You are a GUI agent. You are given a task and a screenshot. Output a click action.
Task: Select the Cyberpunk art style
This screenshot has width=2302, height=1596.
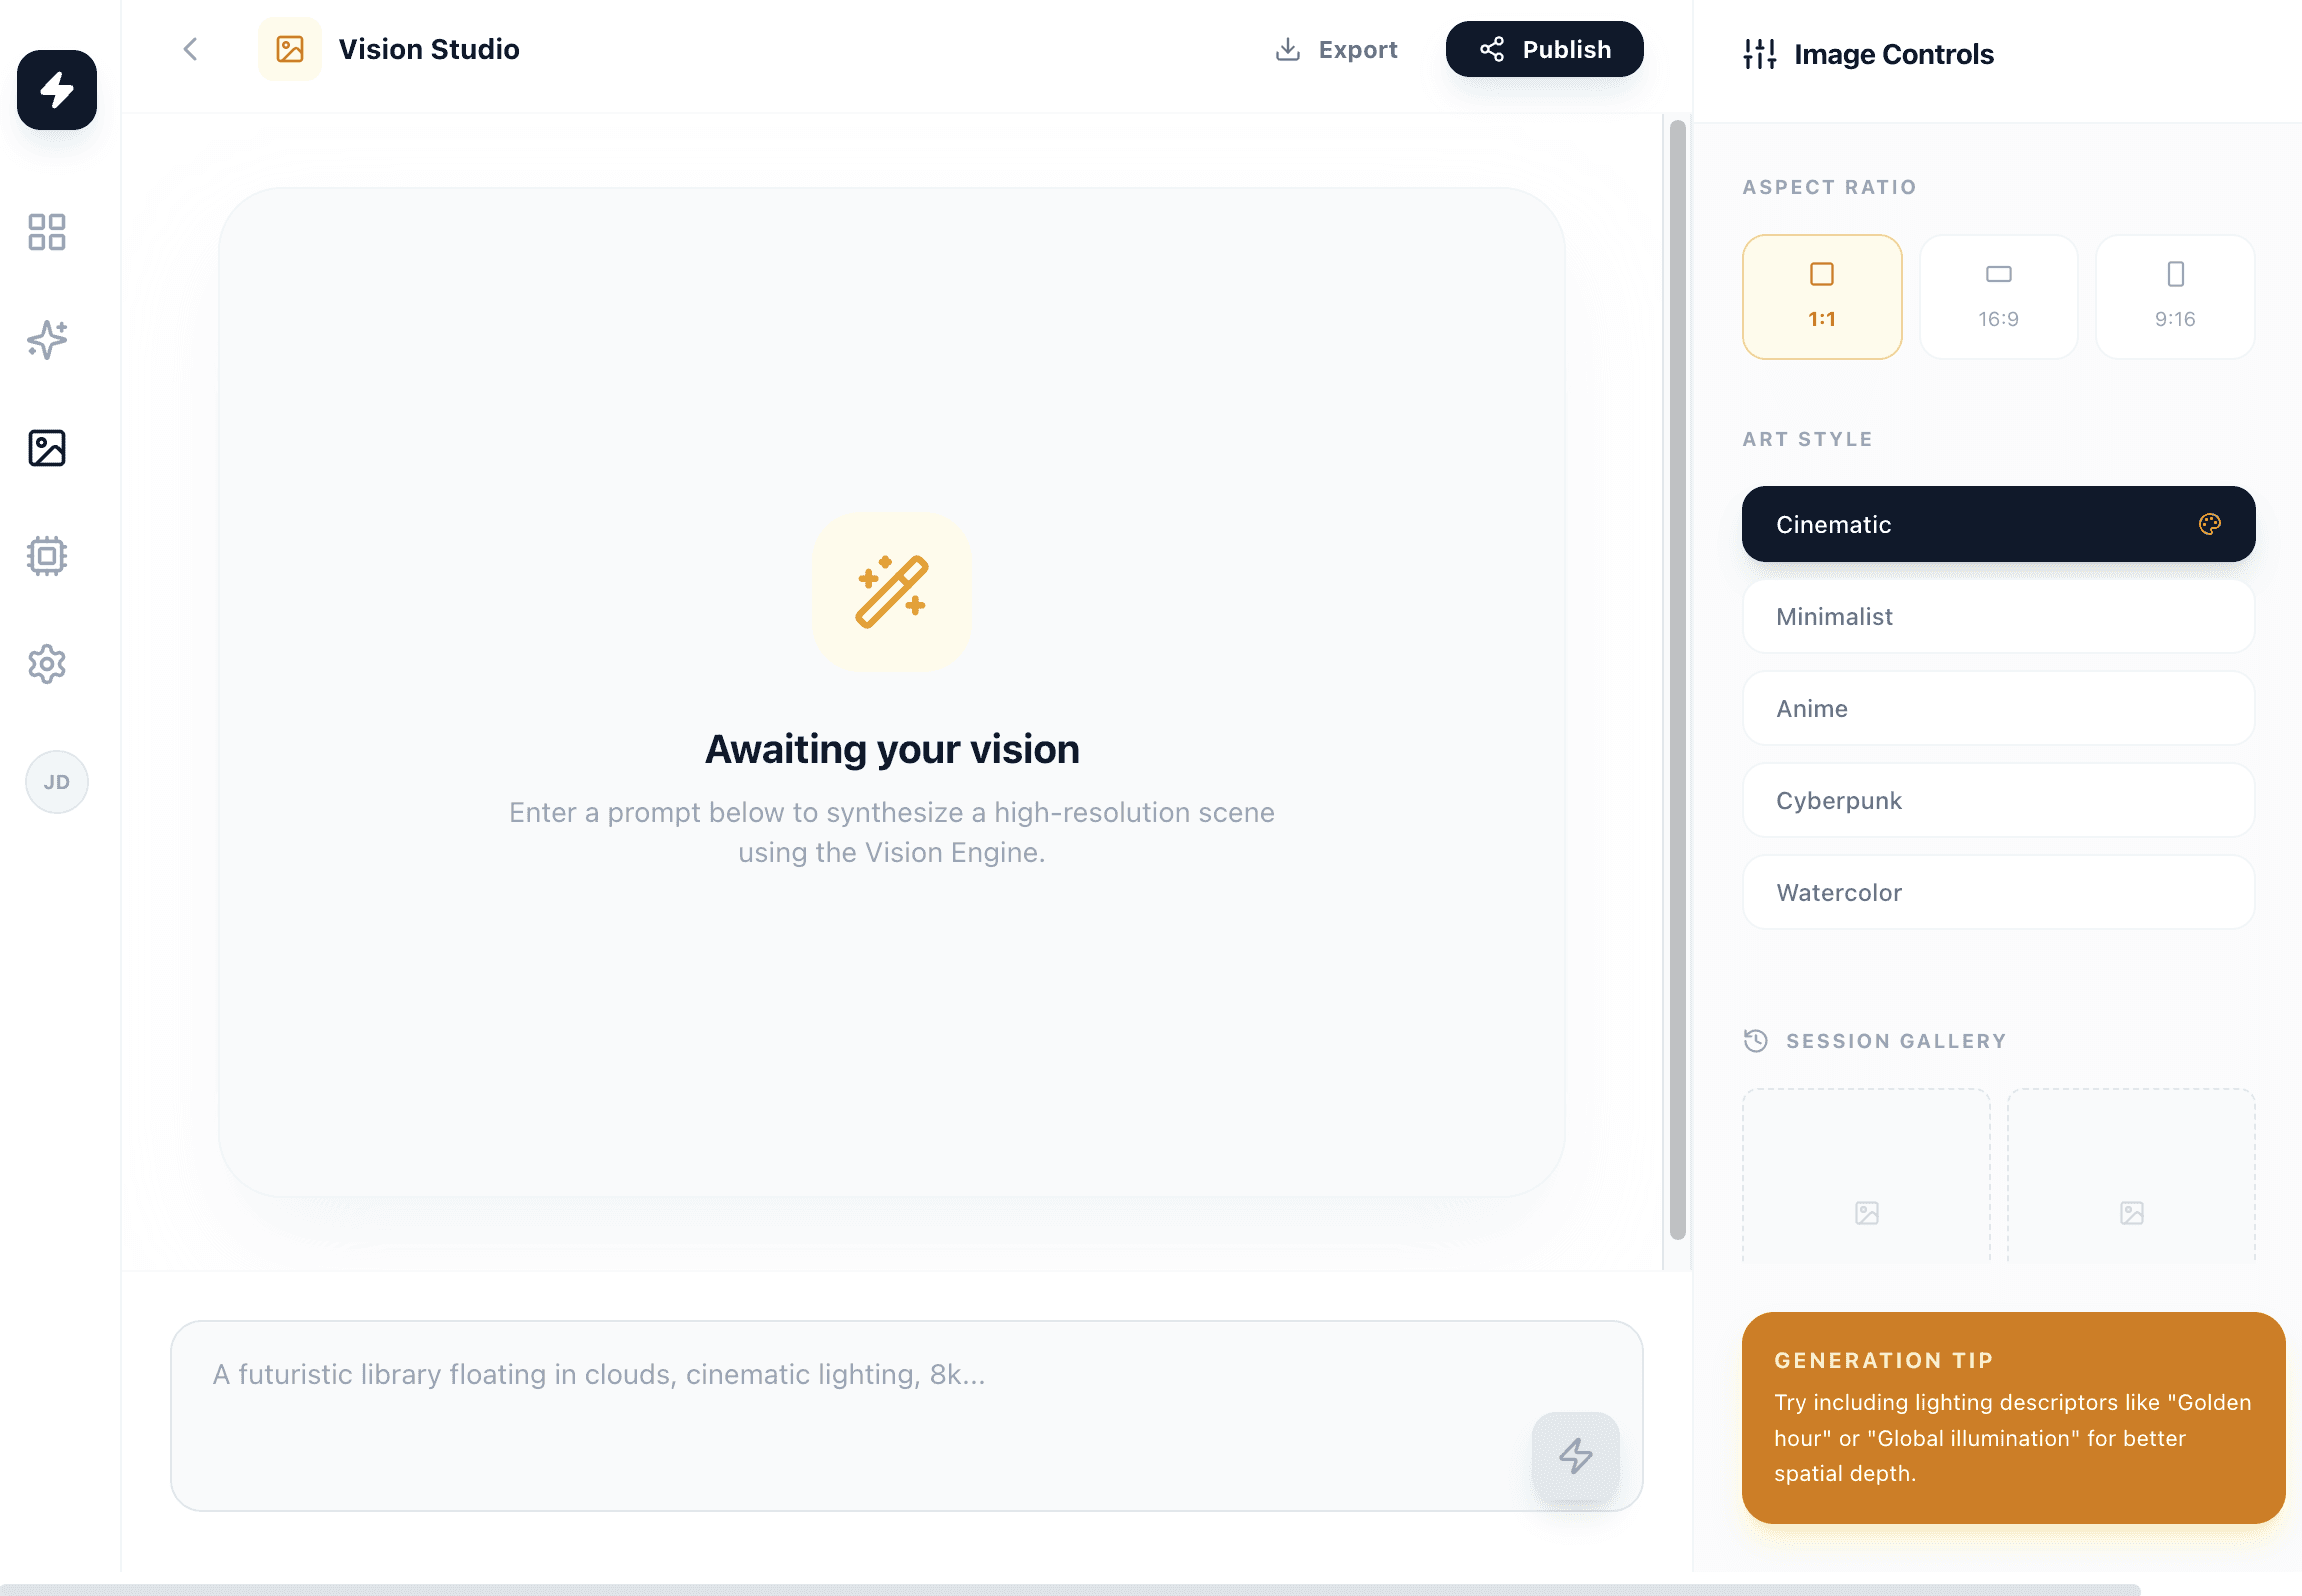tap(1998, 801)
